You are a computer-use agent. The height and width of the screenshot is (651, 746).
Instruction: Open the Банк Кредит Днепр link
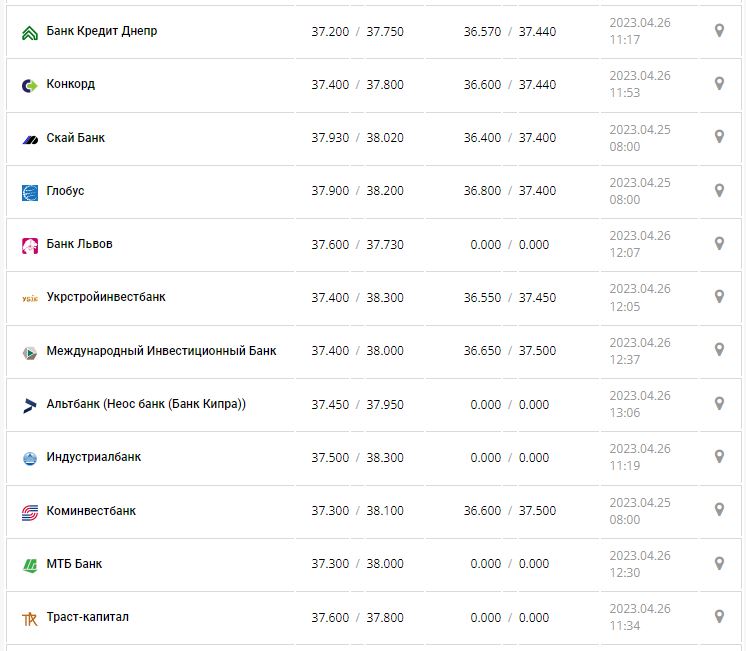101,31
